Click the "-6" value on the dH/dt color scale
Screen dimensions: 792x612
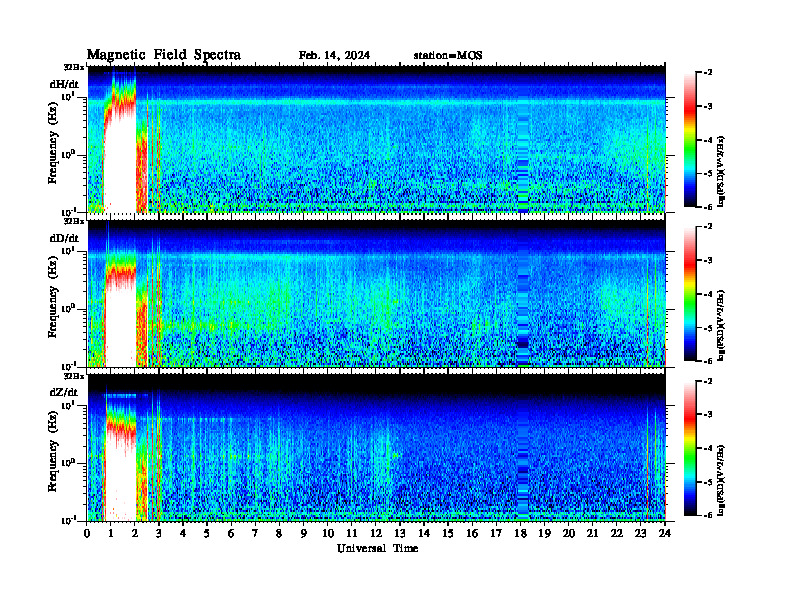(x=708, y=207)
